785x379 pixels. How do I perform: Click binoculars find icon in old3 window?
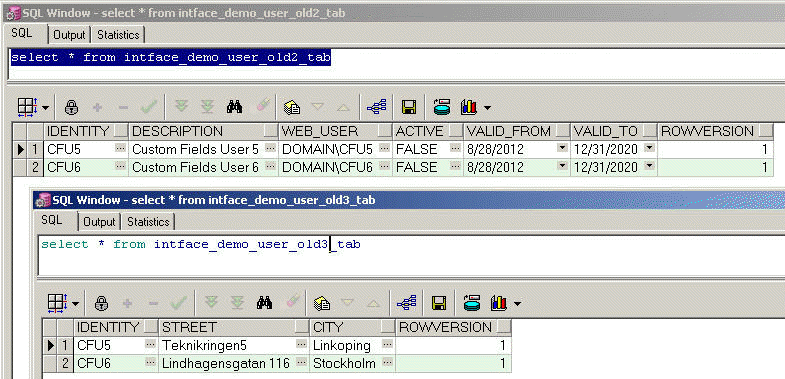[x=264, y=302]
